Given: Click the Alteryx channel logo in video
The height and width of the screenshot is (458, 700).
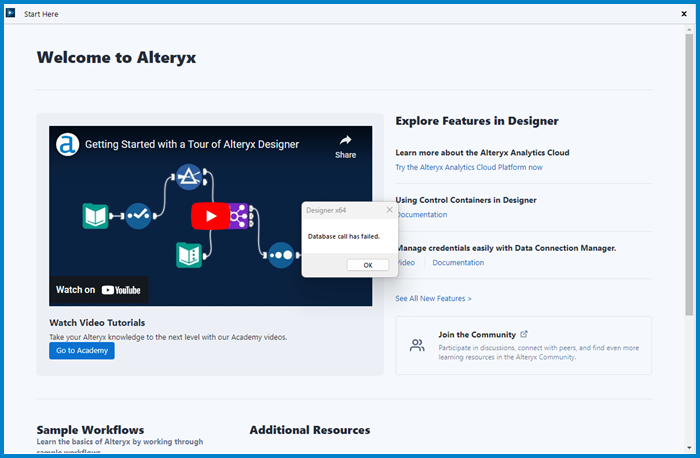Looking at the screenshot, I should click(68, 144).
